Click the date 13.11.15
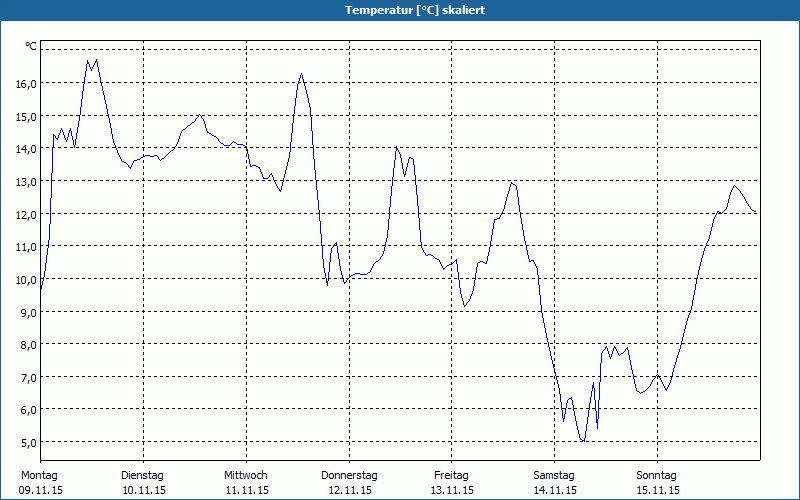Image resolution: width=800 pixels, height=500 pixels. click(452, 491)
